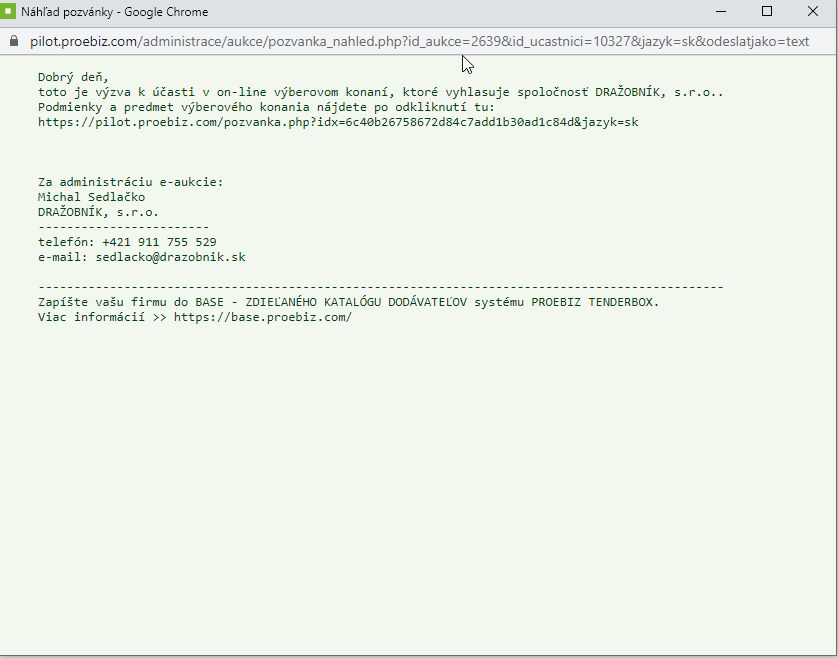Click the lock icon in the address bar

point(12,41)
